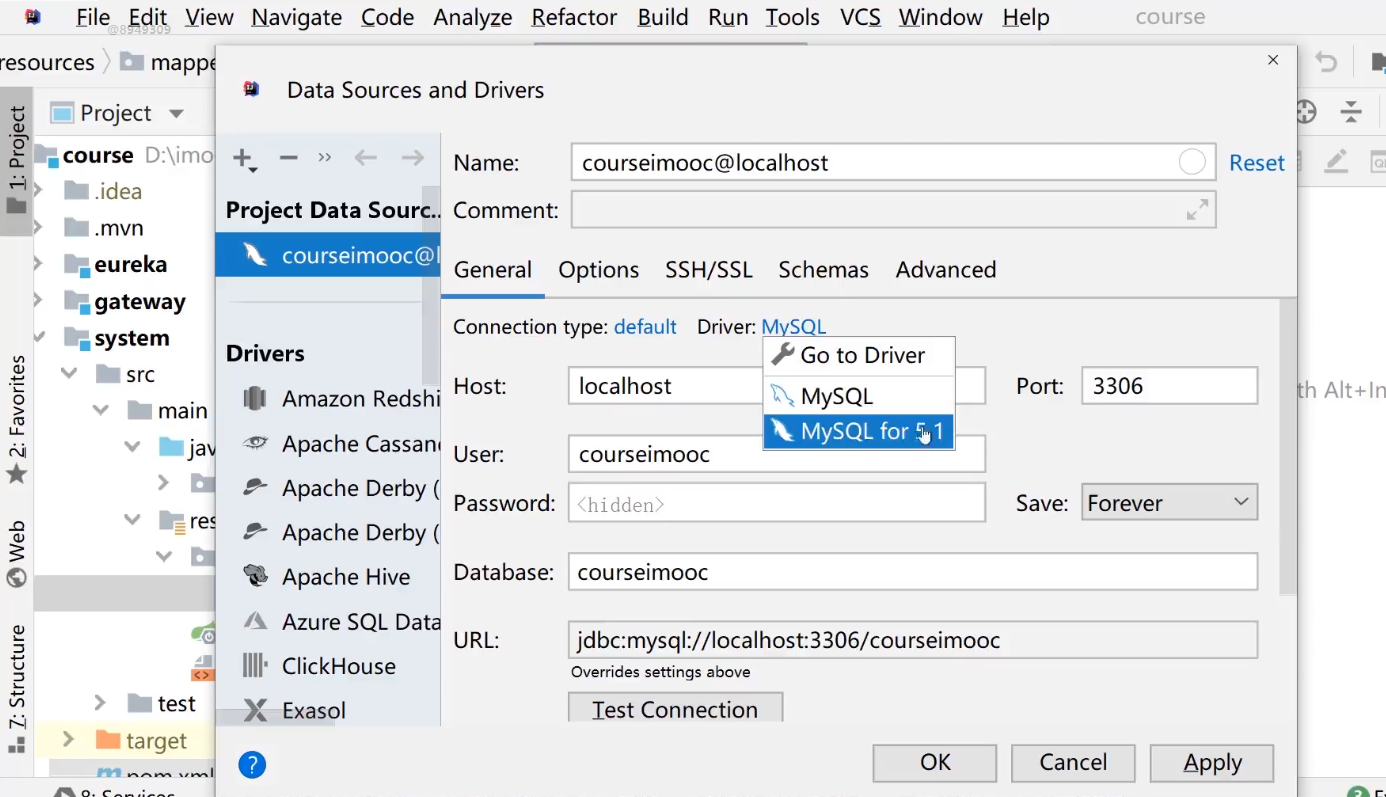Switch to the Schemas tab
The width and height of the screenshot is (1386, 797).
coord(824,270)
